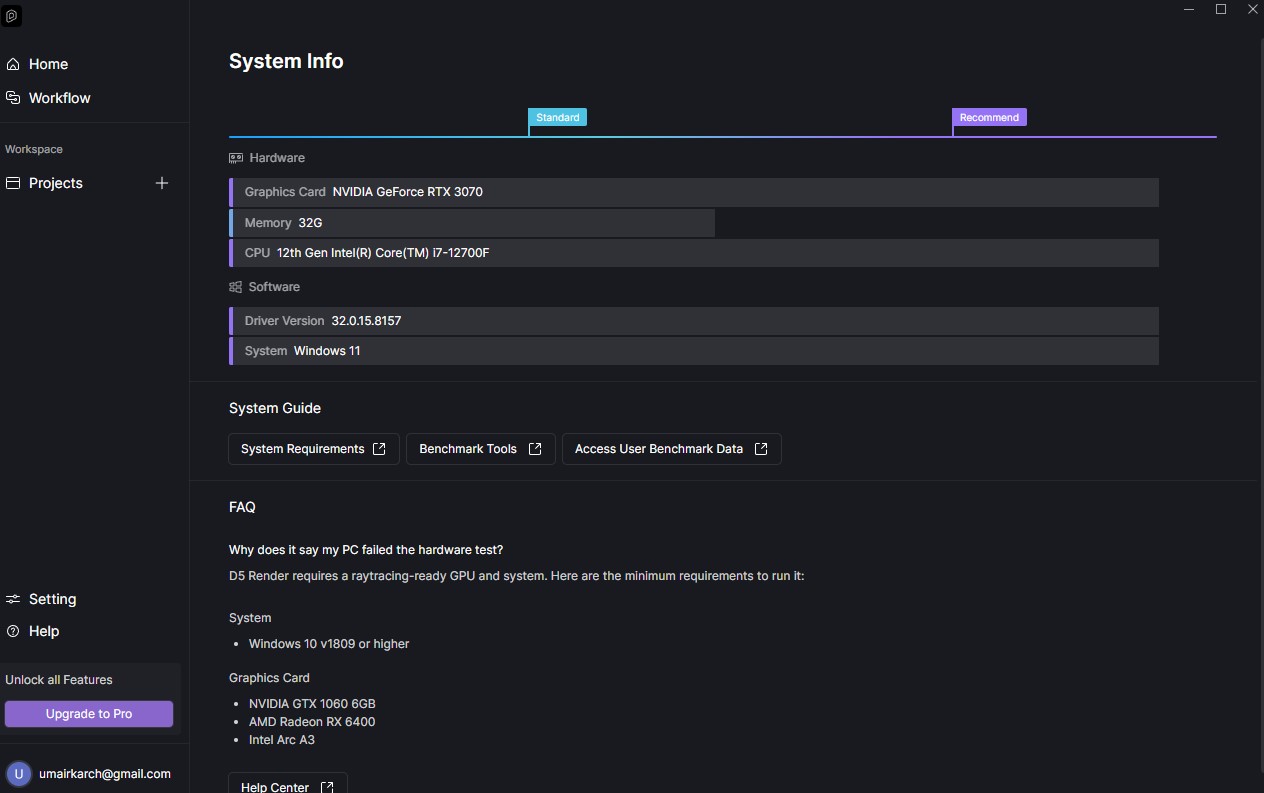Click the Help question mark icon
Viewport: 1264px width, 793px height.
click(x=13, y=631)
